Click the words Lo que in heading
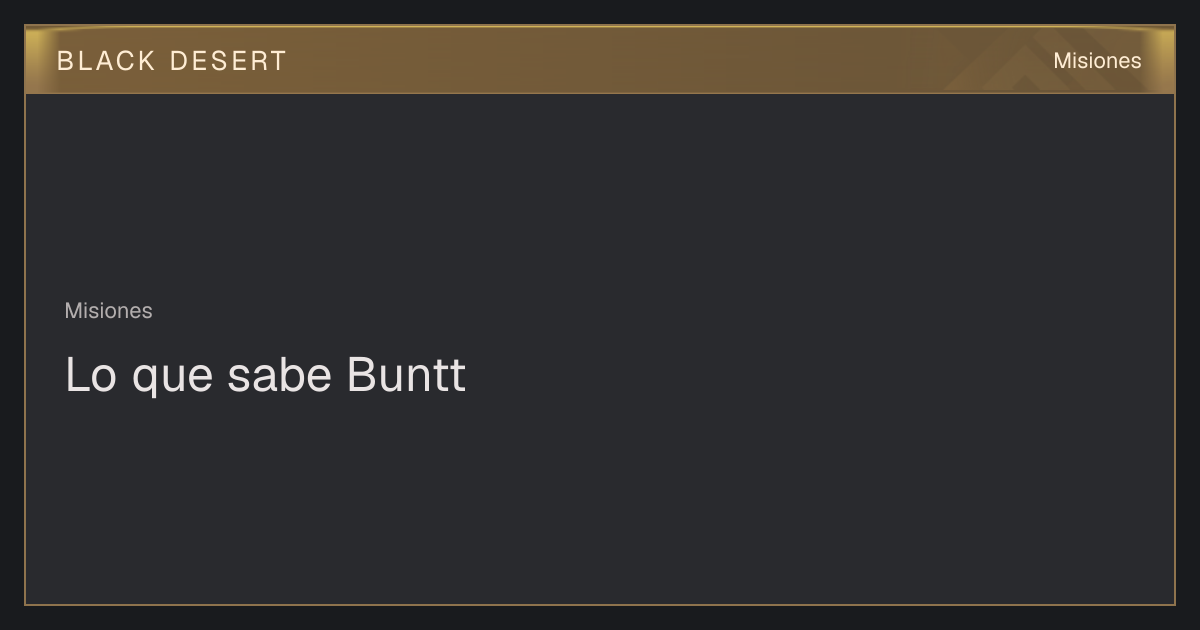This screenshot has height=630, width=1200. click(x=139, y=377)
